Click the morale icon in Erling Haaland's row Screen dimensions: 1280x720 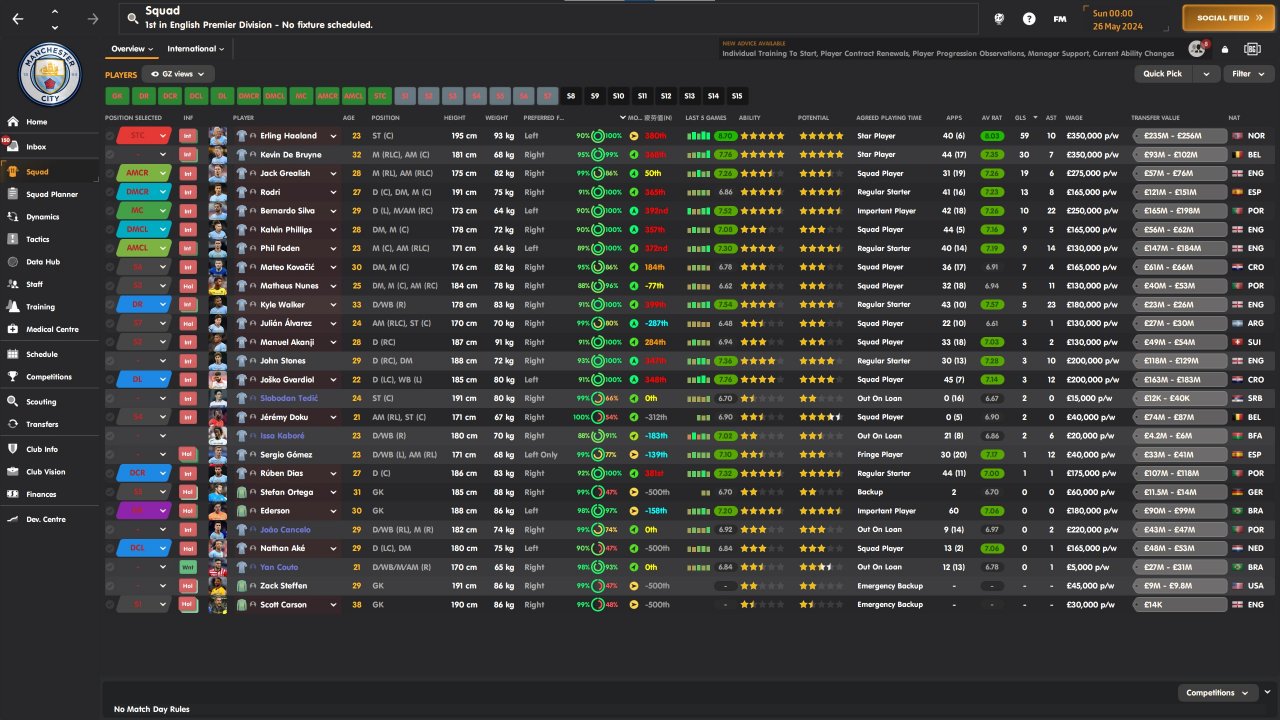(634, 136)
